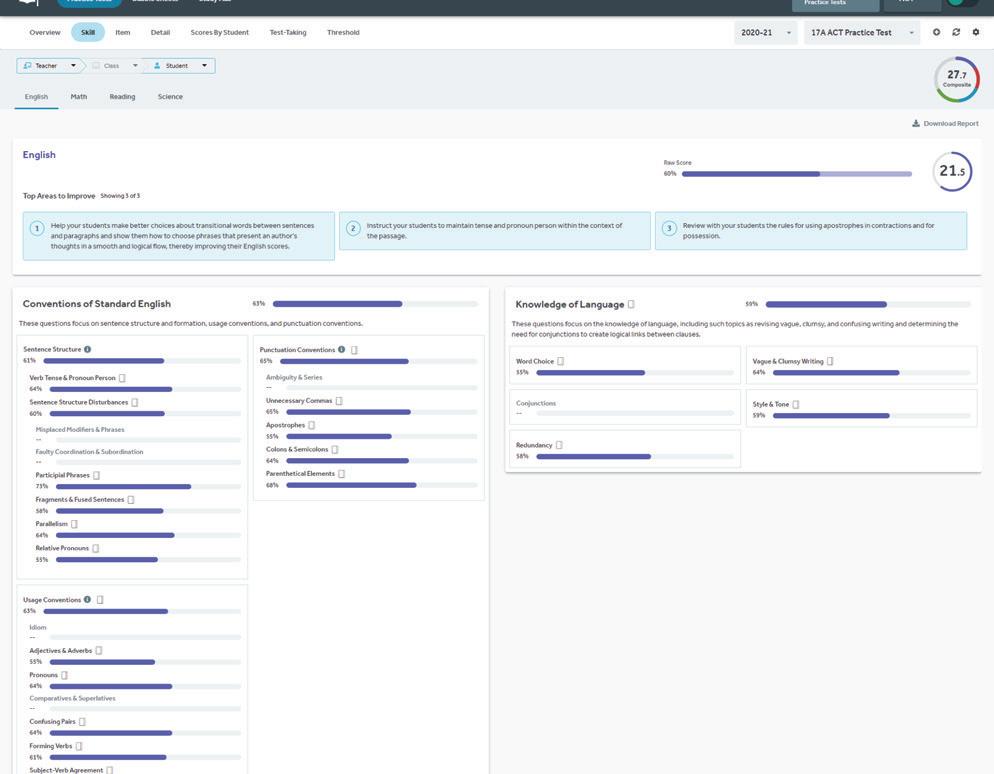Image resolution: width=994 pixels, height=774 pixels.
Task: Click the greyed-out Idiom skill
Action: pyautogui.click(x=37, y=628)
